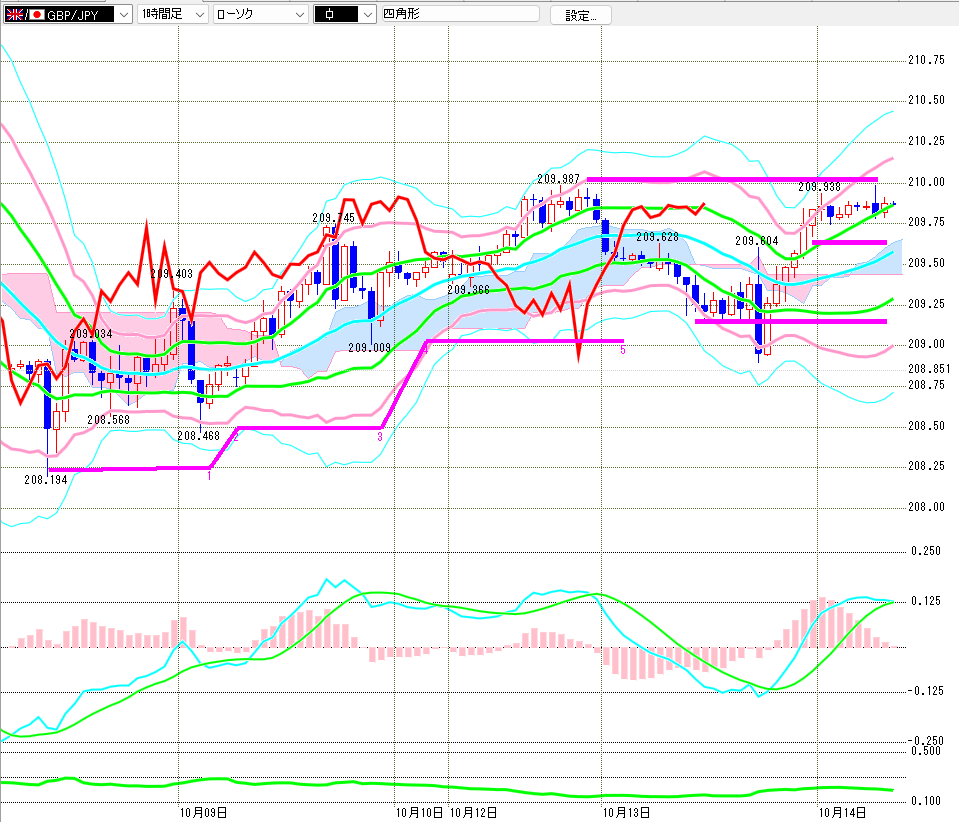The height and width of the screenshot is (822, 959).
Task: Select the 10月10日 date label
Action: tap(419, 813)
